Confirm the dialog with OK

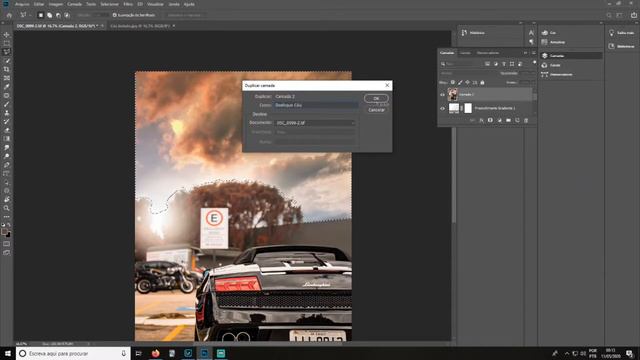point(376,98)
